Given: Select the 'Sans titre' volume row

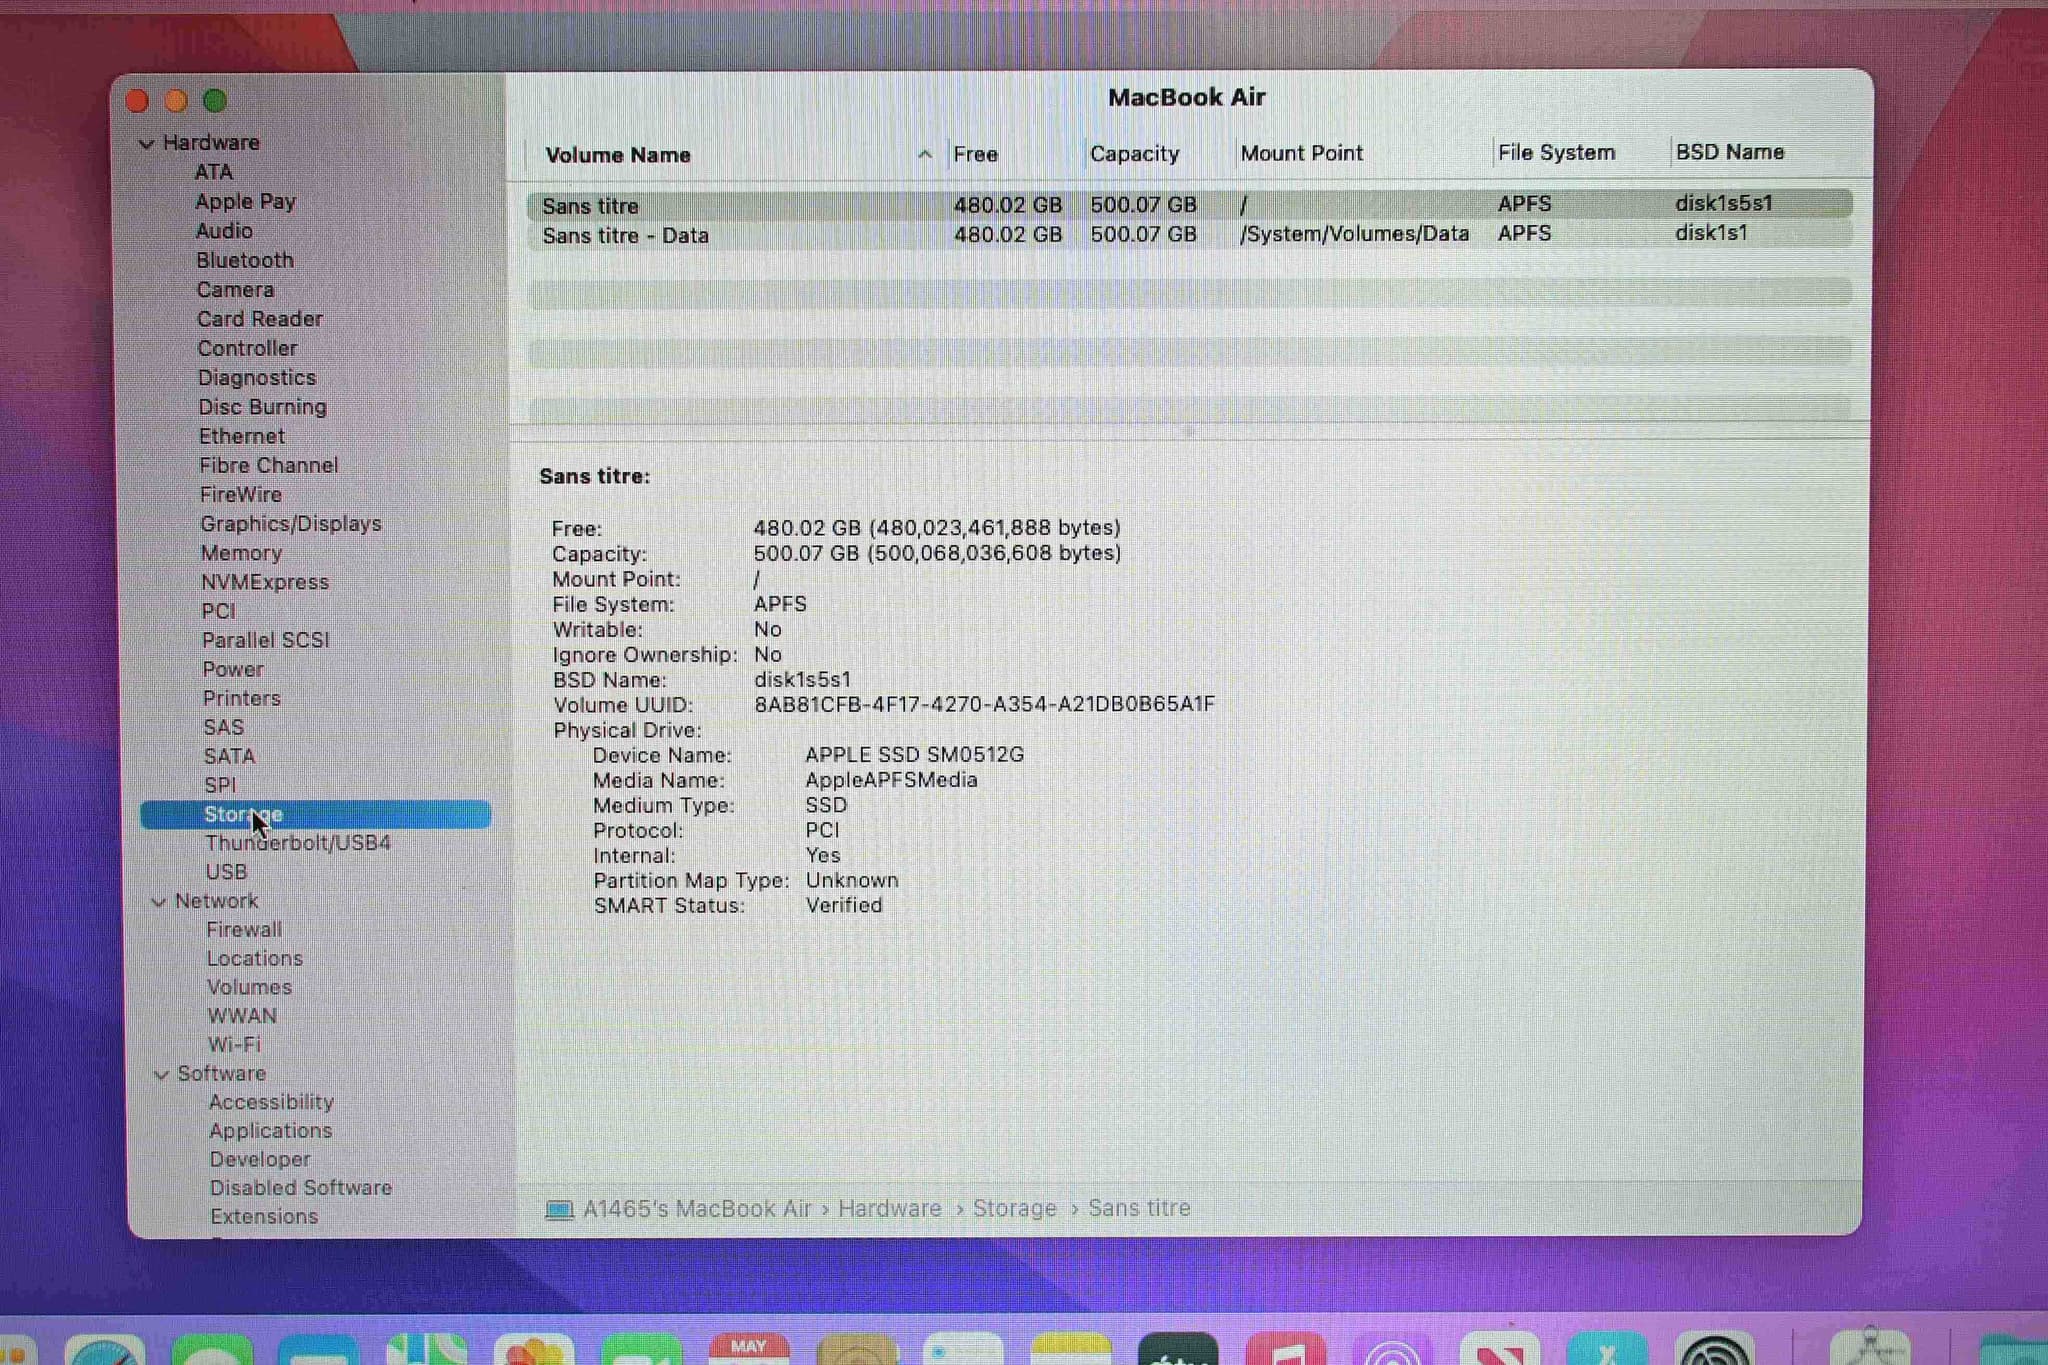Looking at the screenshot, I should 1189,204.
